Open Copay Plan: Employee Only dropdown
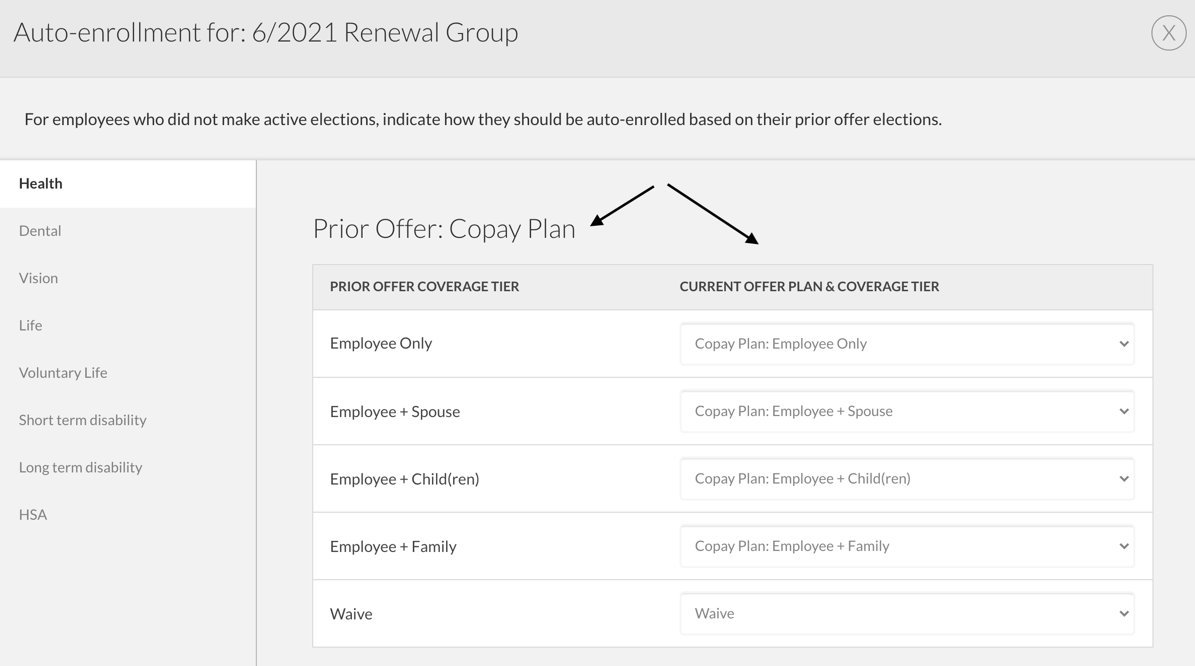The height and width of the screenshot is (666, 1195). [x=907, y=344]
